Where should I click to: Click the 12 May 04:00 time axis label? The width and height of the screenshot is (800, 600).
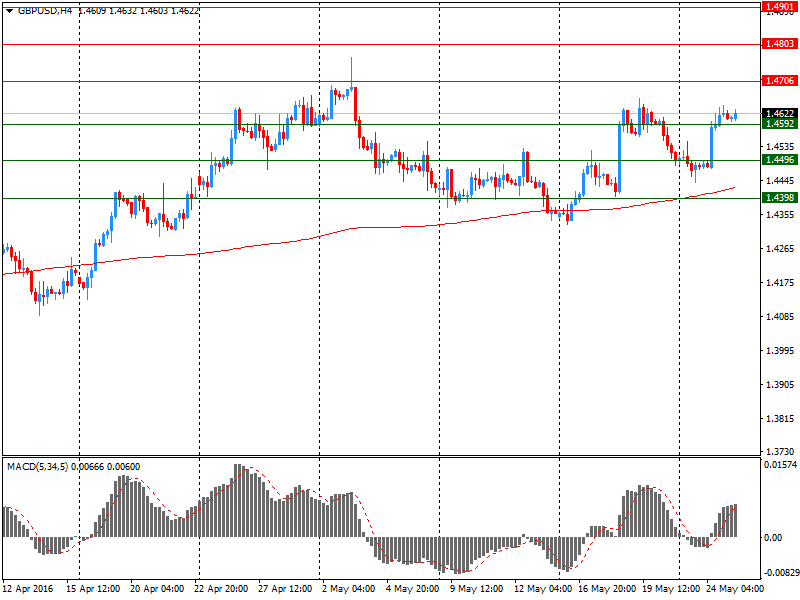[541, 589]
